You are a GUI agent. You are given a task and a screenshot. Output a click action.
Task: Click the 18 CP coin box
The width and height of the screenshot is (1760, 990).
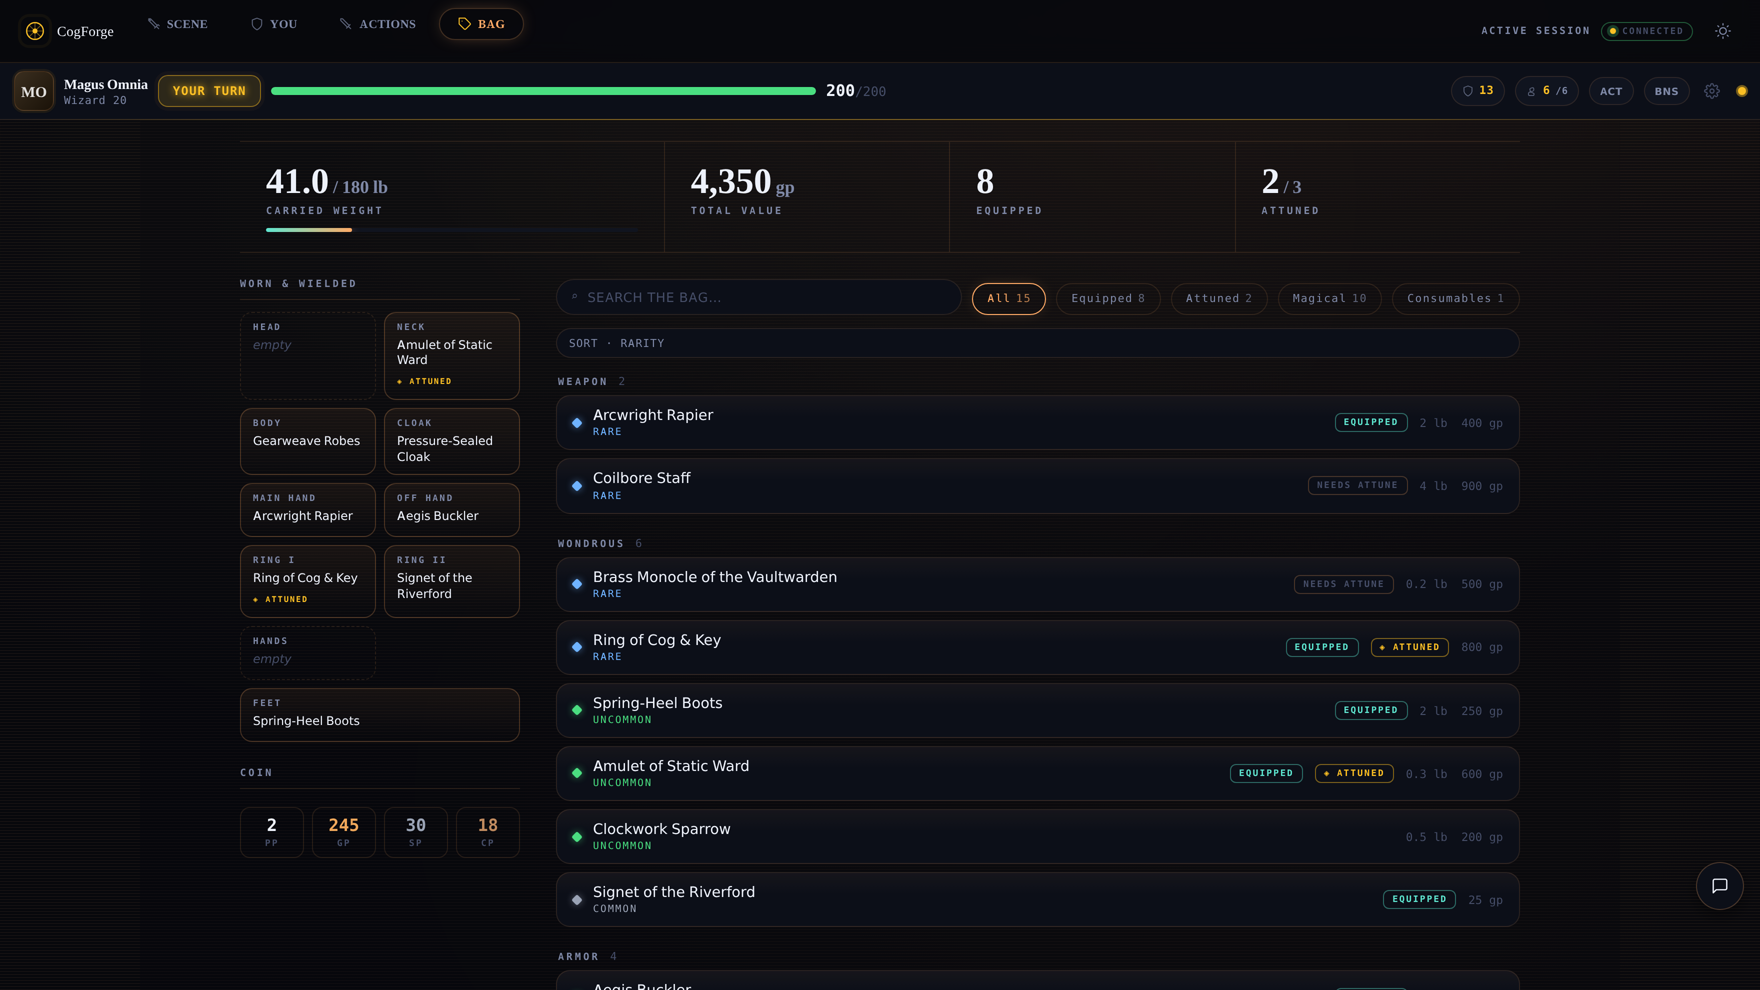[488, 832]
